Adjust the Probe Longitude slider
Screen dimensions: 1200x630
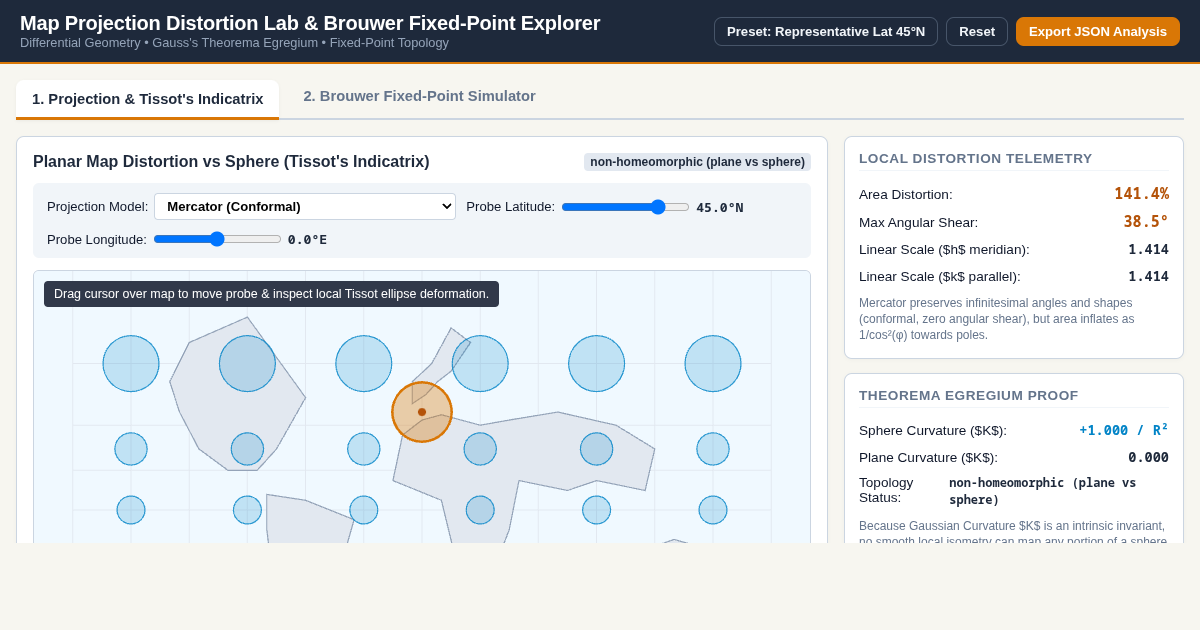(x=217, y=239)
